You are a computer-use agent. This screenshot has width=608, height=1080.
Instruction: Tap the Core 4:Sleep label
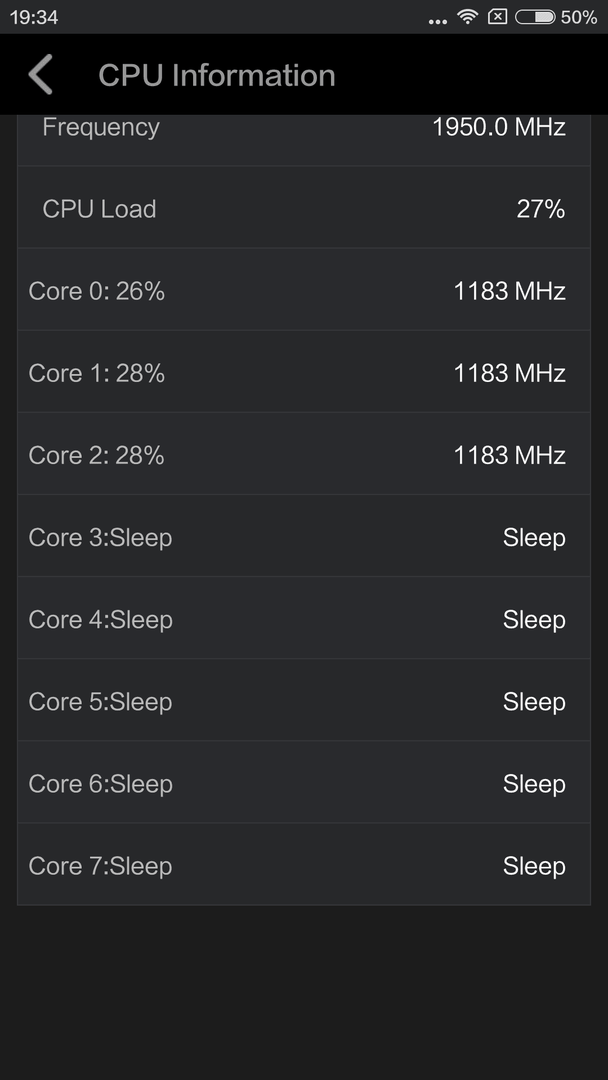pos(101,619)
